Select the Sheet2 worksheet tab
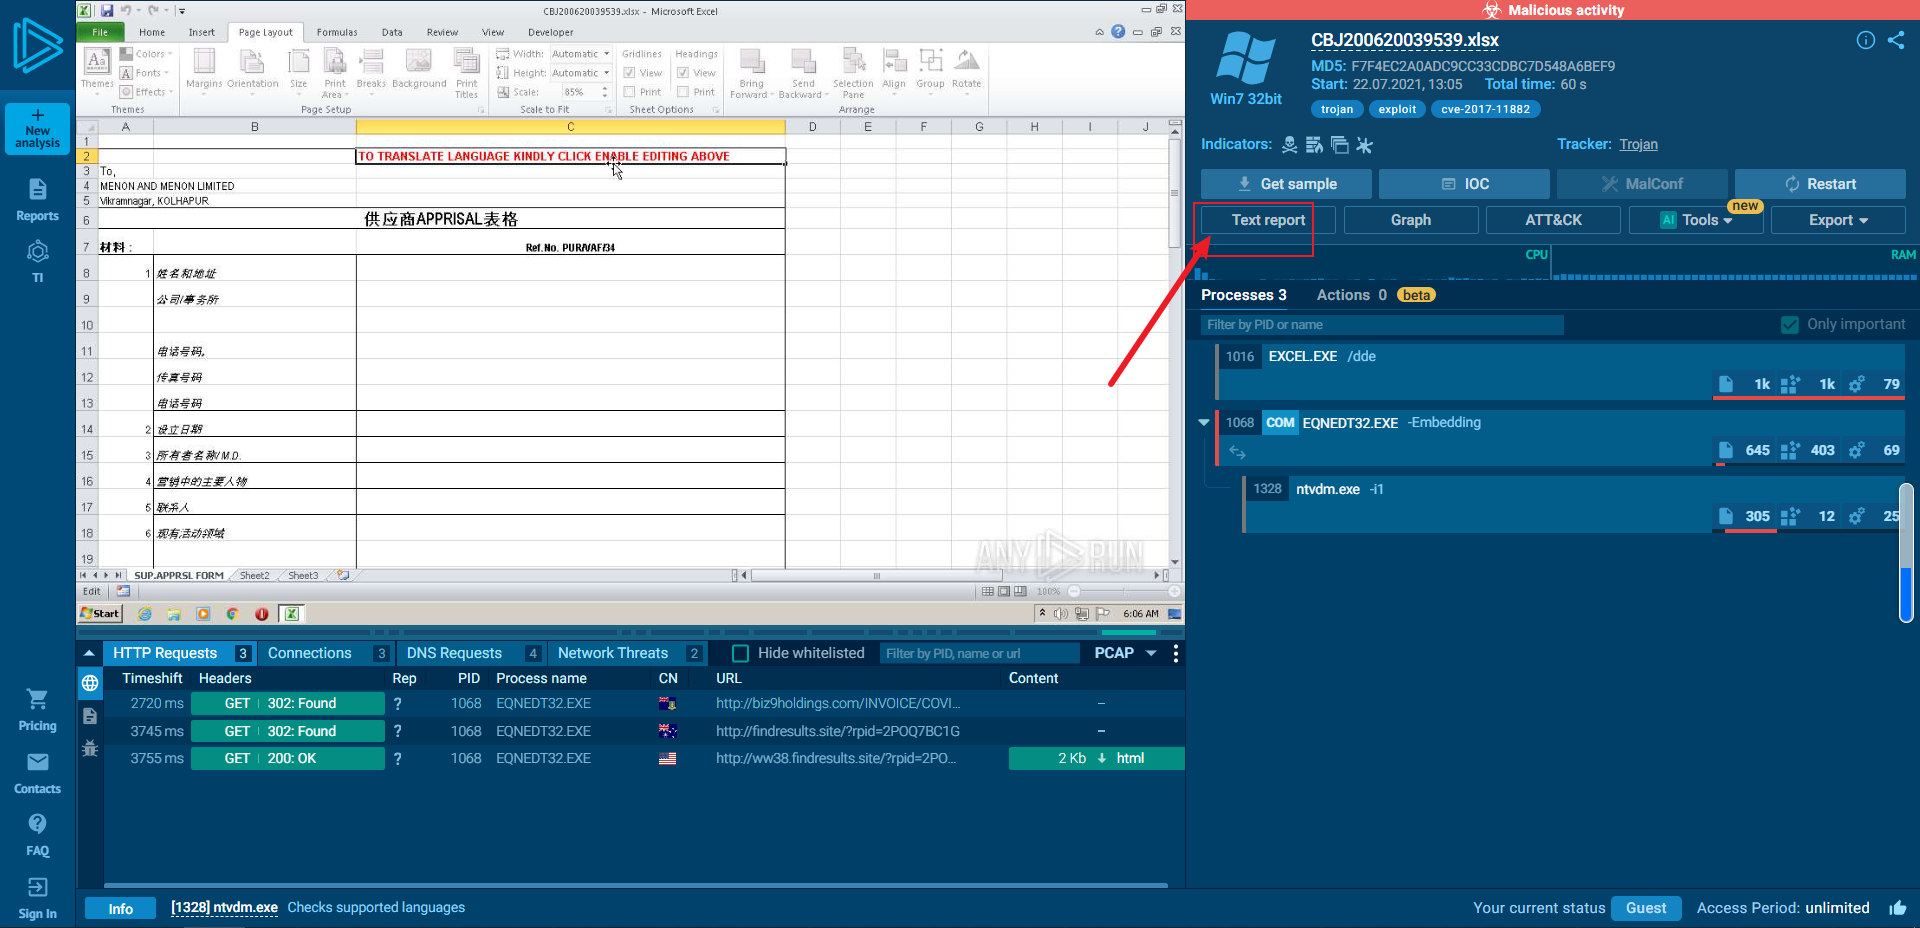This screenshot has width=1920, height=928. 254,576
